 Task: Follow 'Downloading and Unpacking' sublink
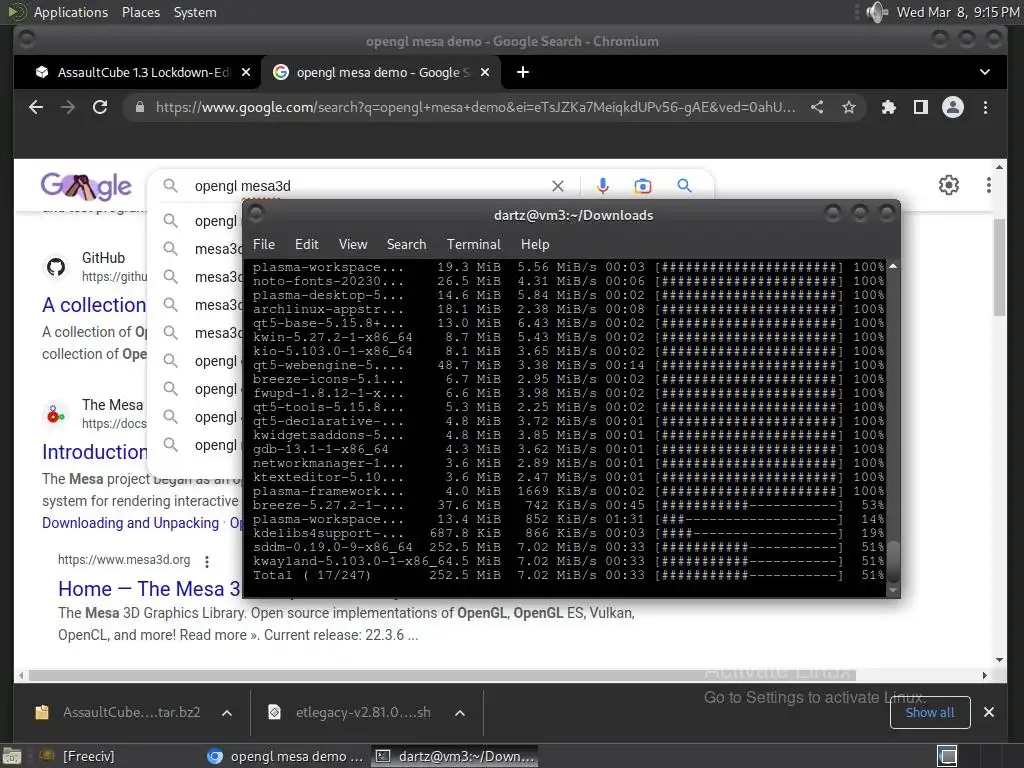(x=131, y=523)
